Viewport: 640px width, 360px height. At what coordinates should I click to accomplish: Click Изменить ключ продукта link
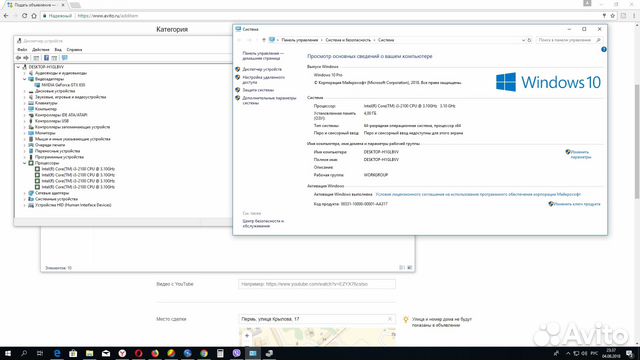point(577,204)
